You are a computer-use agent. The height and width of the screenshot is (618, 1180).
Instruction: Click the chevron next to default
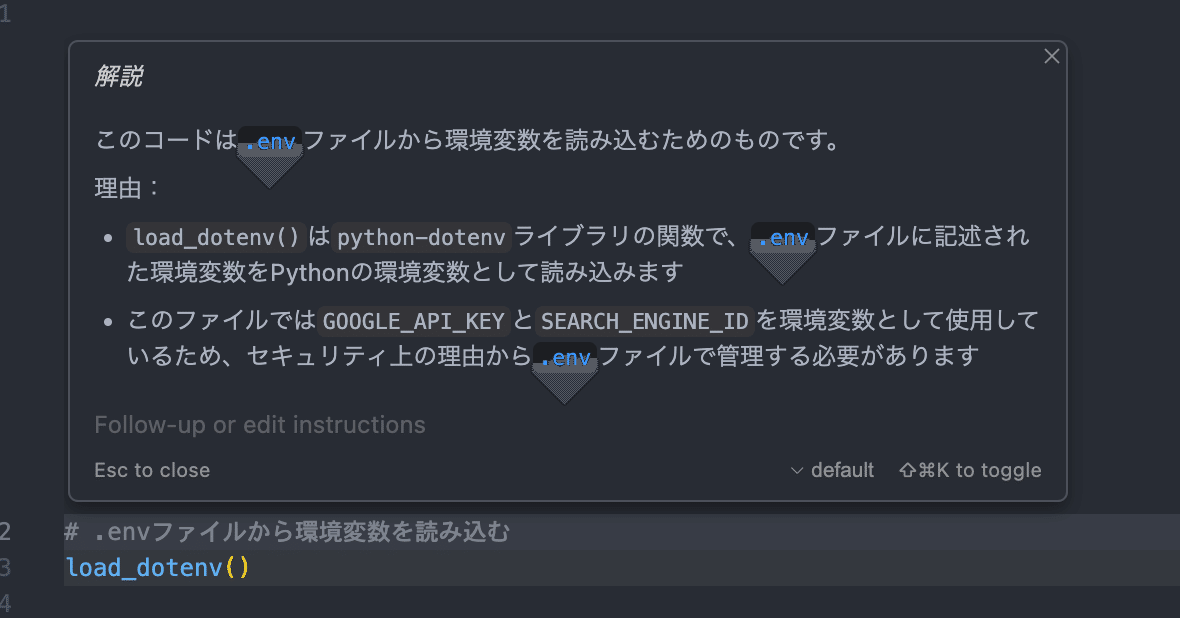797,470
